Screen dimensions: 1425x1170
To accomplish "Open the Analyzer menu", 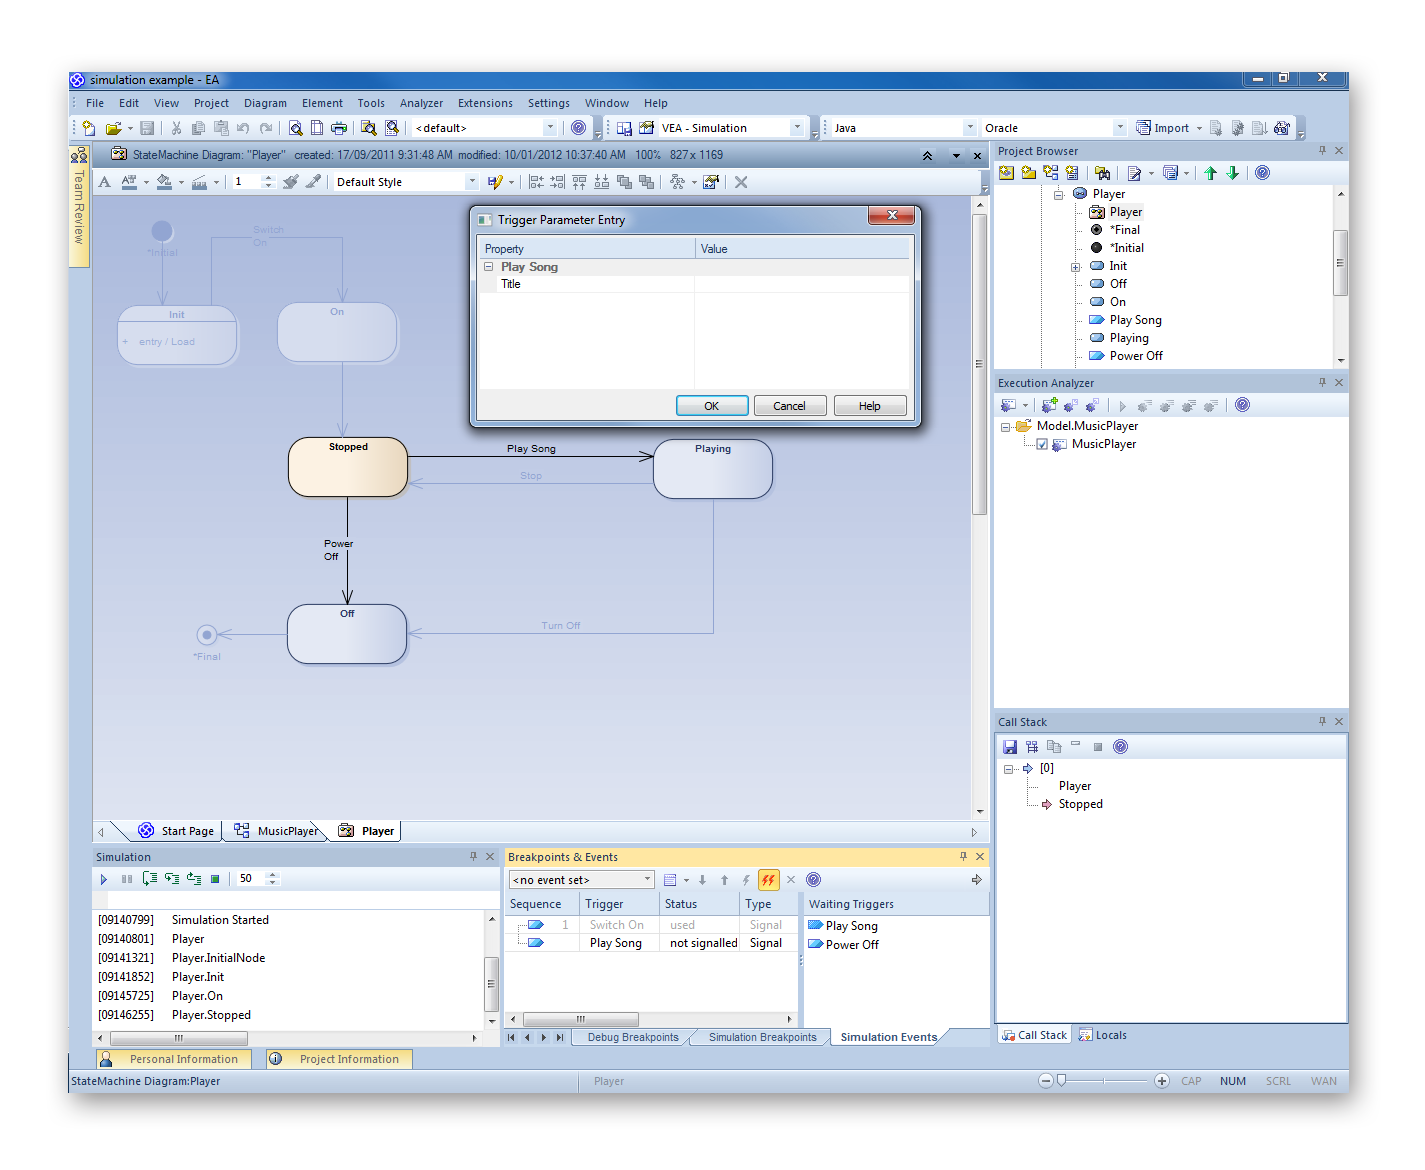I will [421, 103].
